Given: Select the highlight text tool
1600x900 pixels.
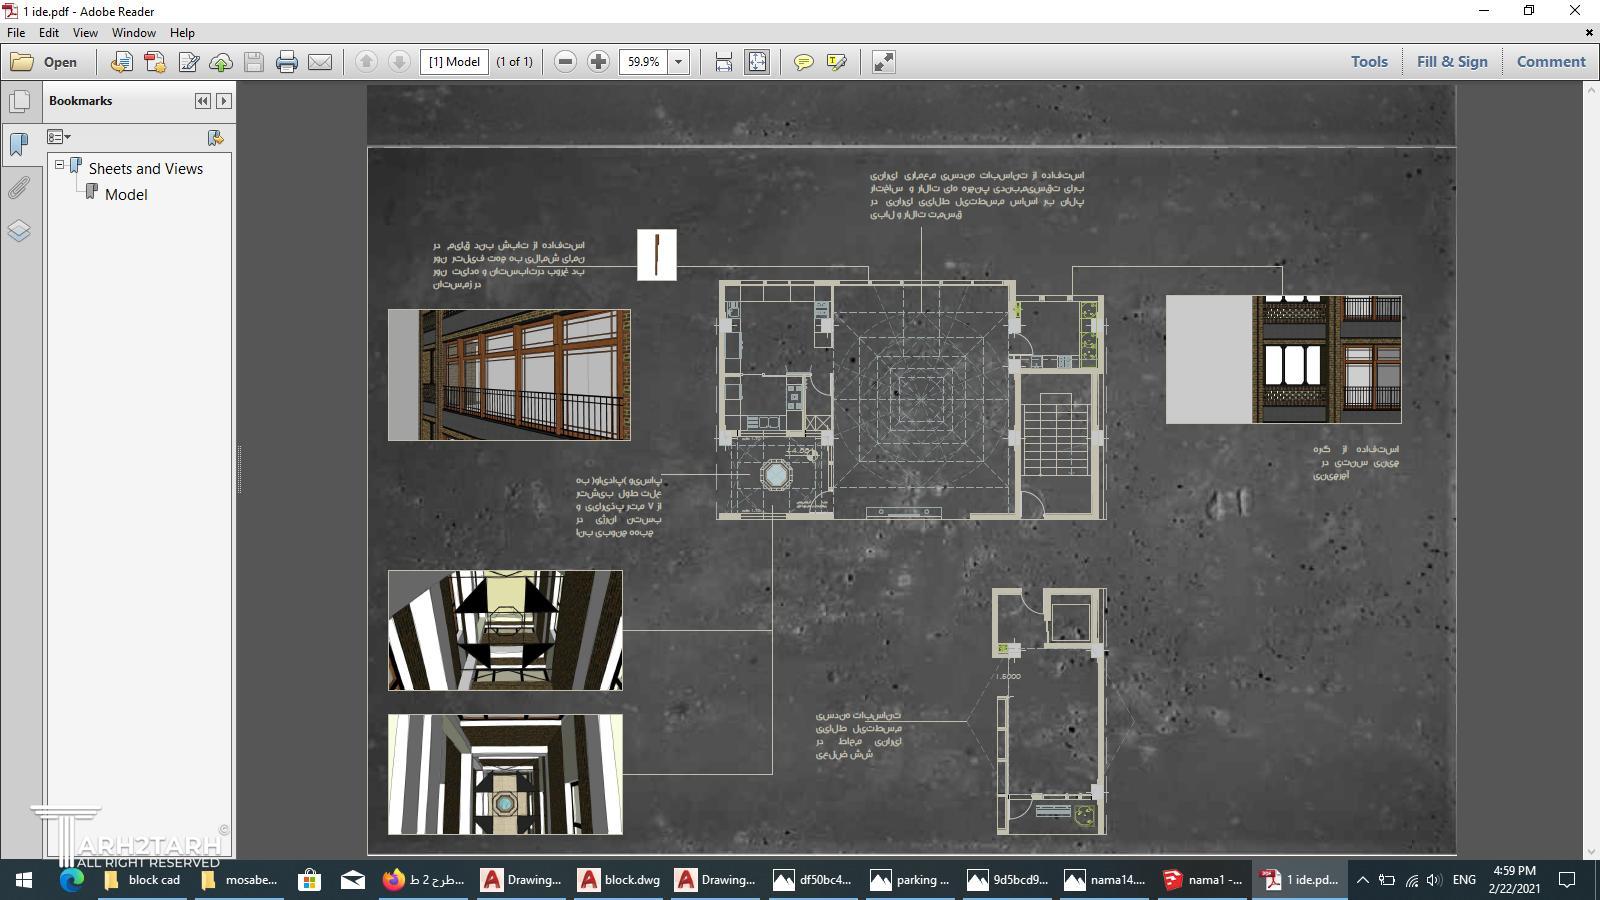Looking at the screenshot, I should (837, 62).
